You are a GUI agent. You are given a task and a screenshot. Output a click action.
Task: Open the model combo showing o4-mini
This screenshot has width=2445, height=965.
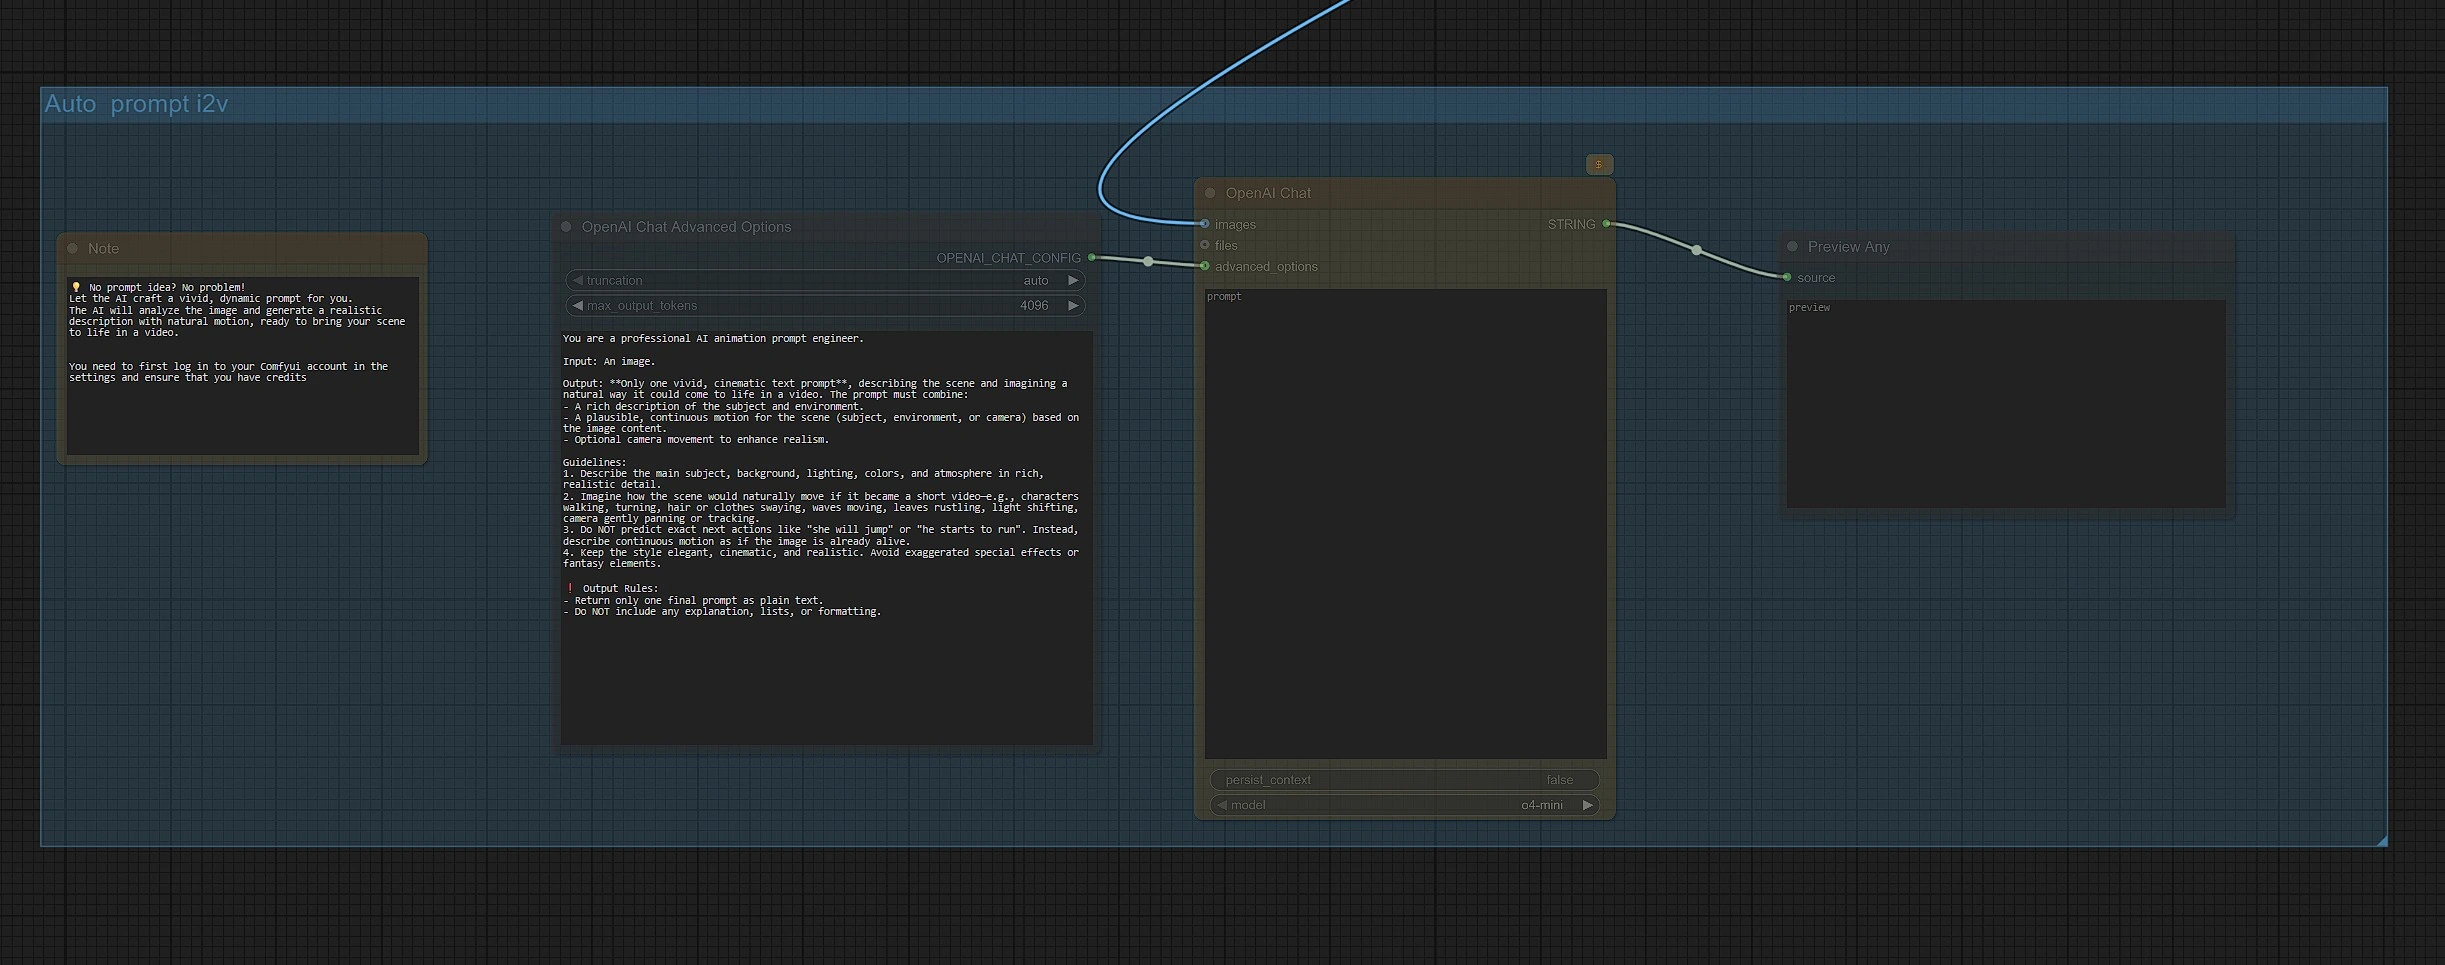coord(1405,805)
